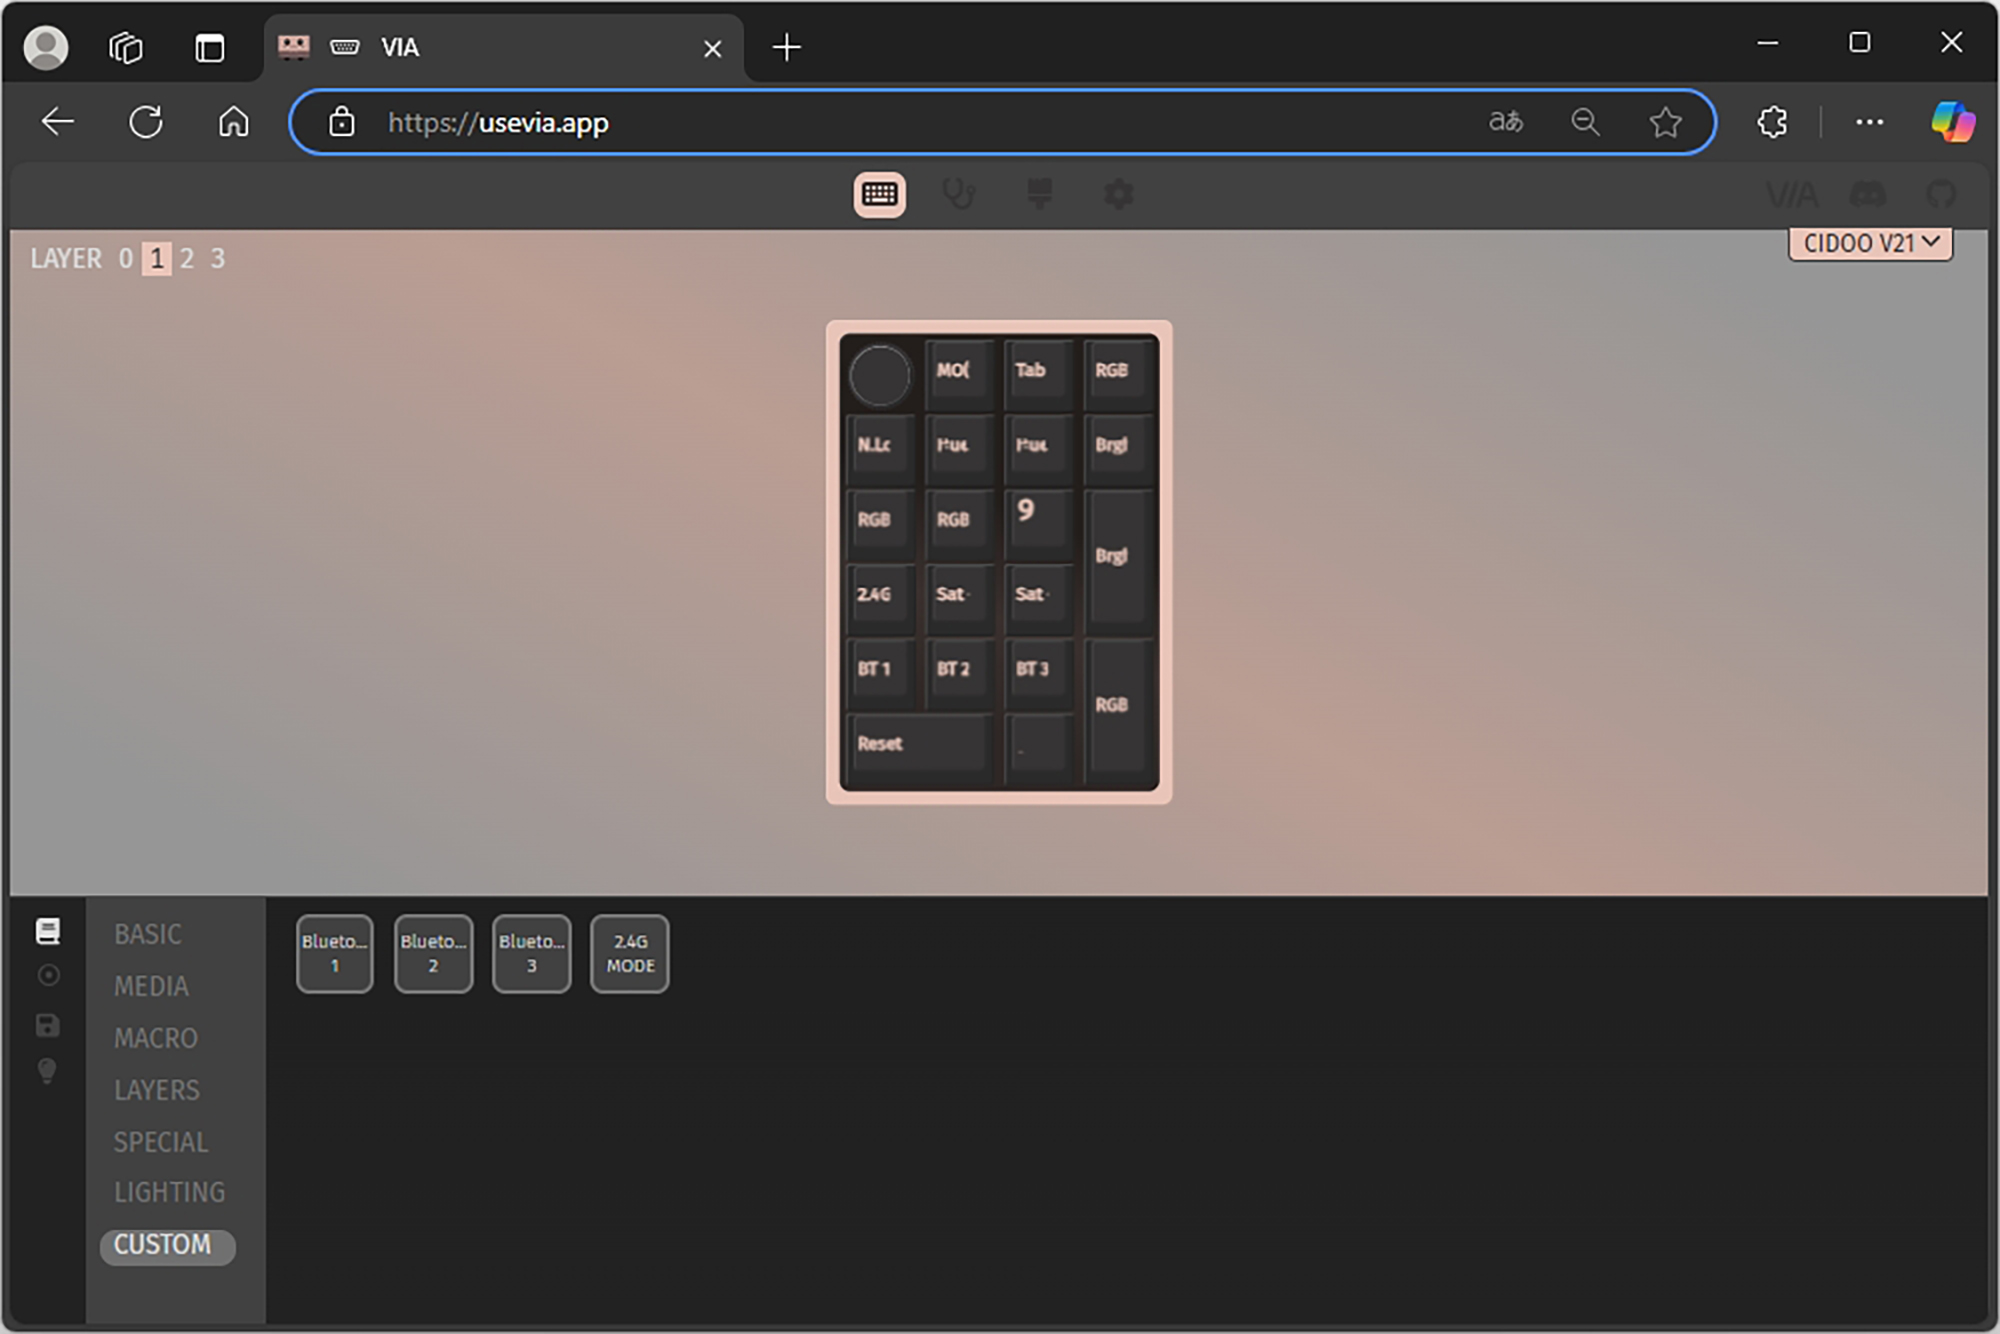Assign the Bluetooth 1 keycode

tap(335, 953)
